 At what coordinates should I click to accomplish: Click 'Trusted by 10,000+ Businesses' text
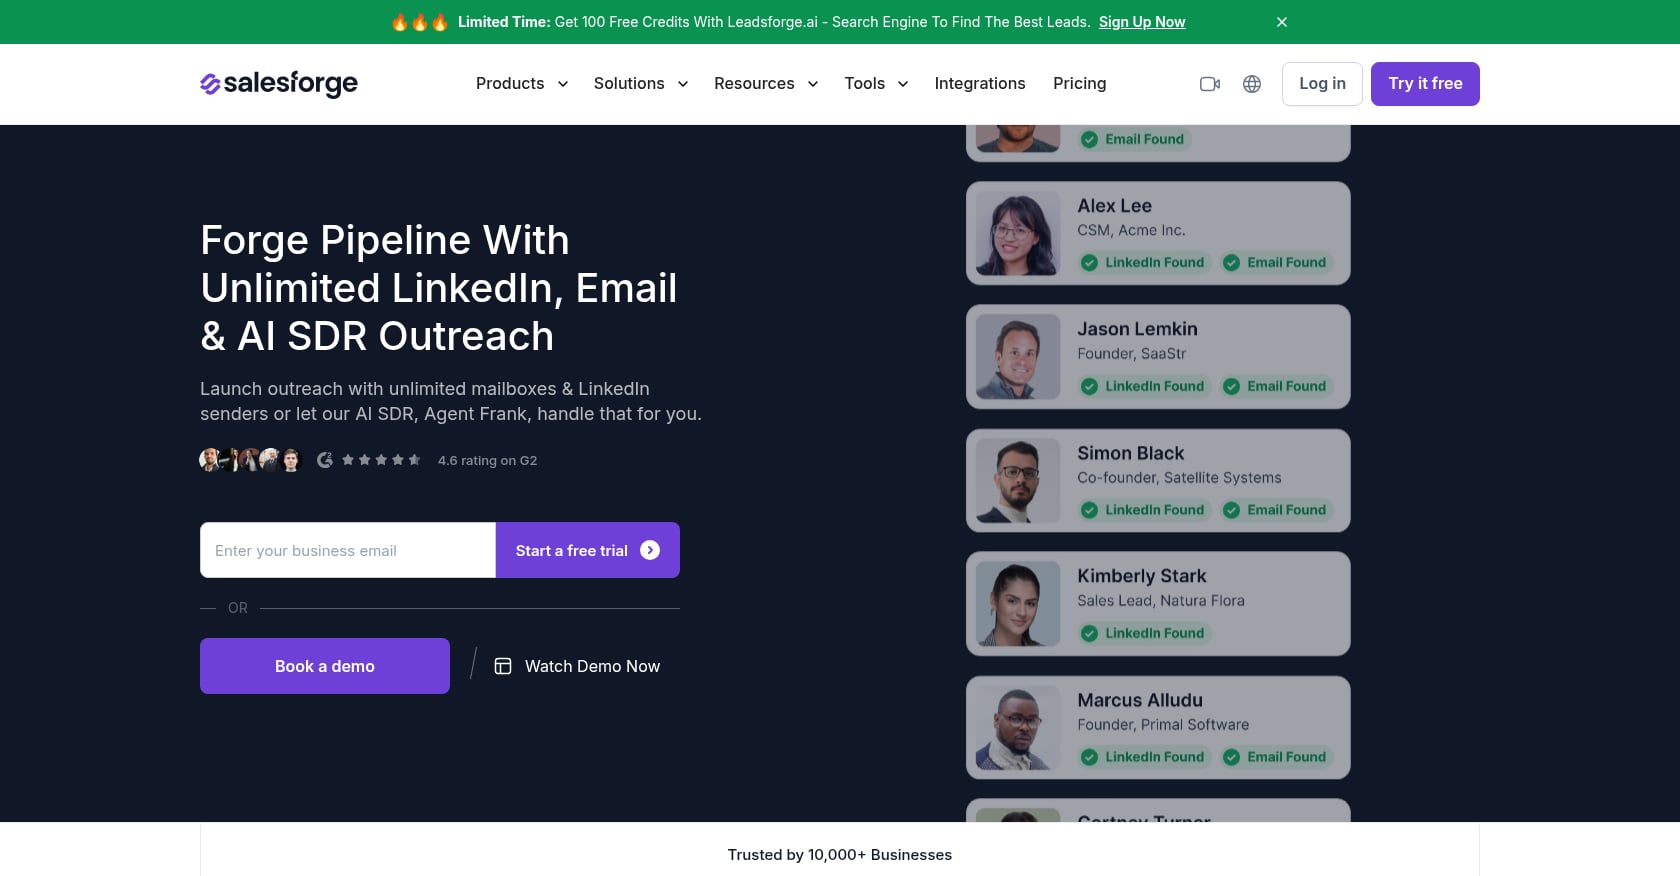tap(840, 855)
